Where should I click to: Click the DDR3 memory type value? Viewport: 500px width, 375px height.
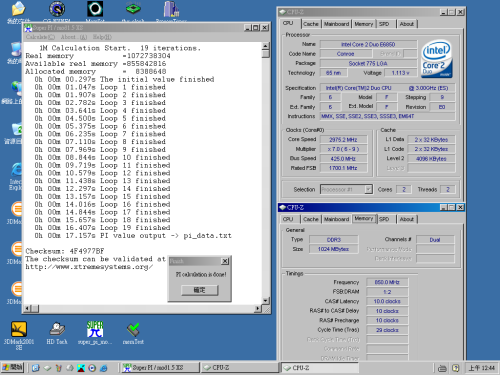pos(334,240)
